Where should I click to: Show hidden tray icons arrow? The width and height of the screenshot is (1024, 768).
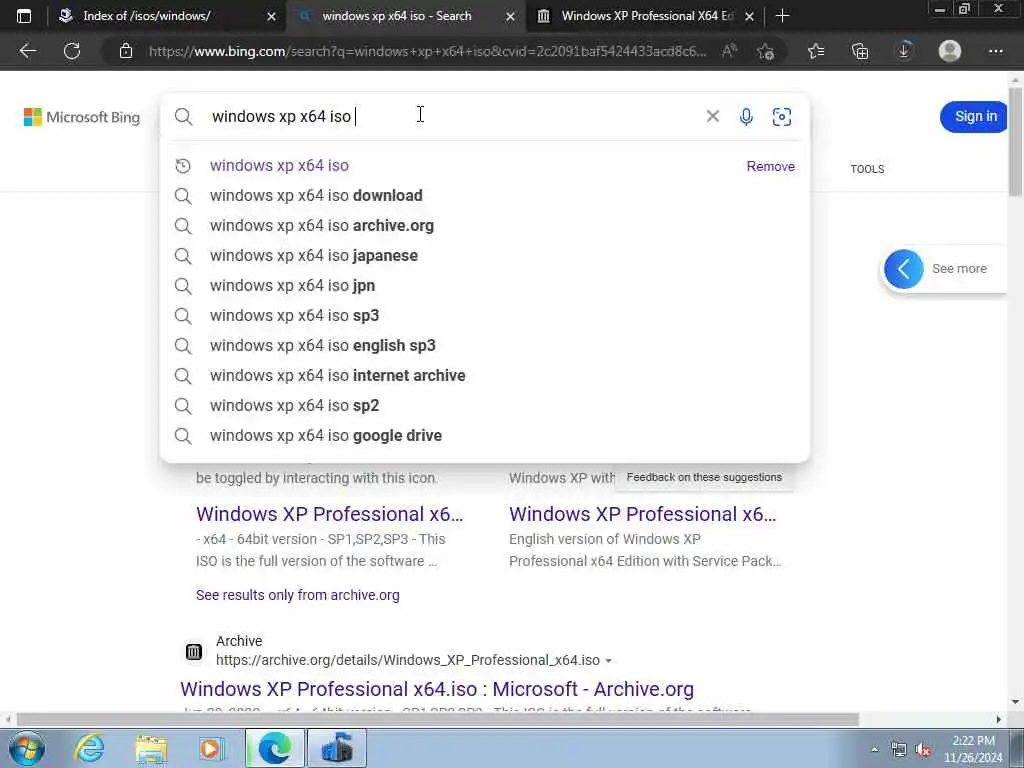(x=874, y=749)
